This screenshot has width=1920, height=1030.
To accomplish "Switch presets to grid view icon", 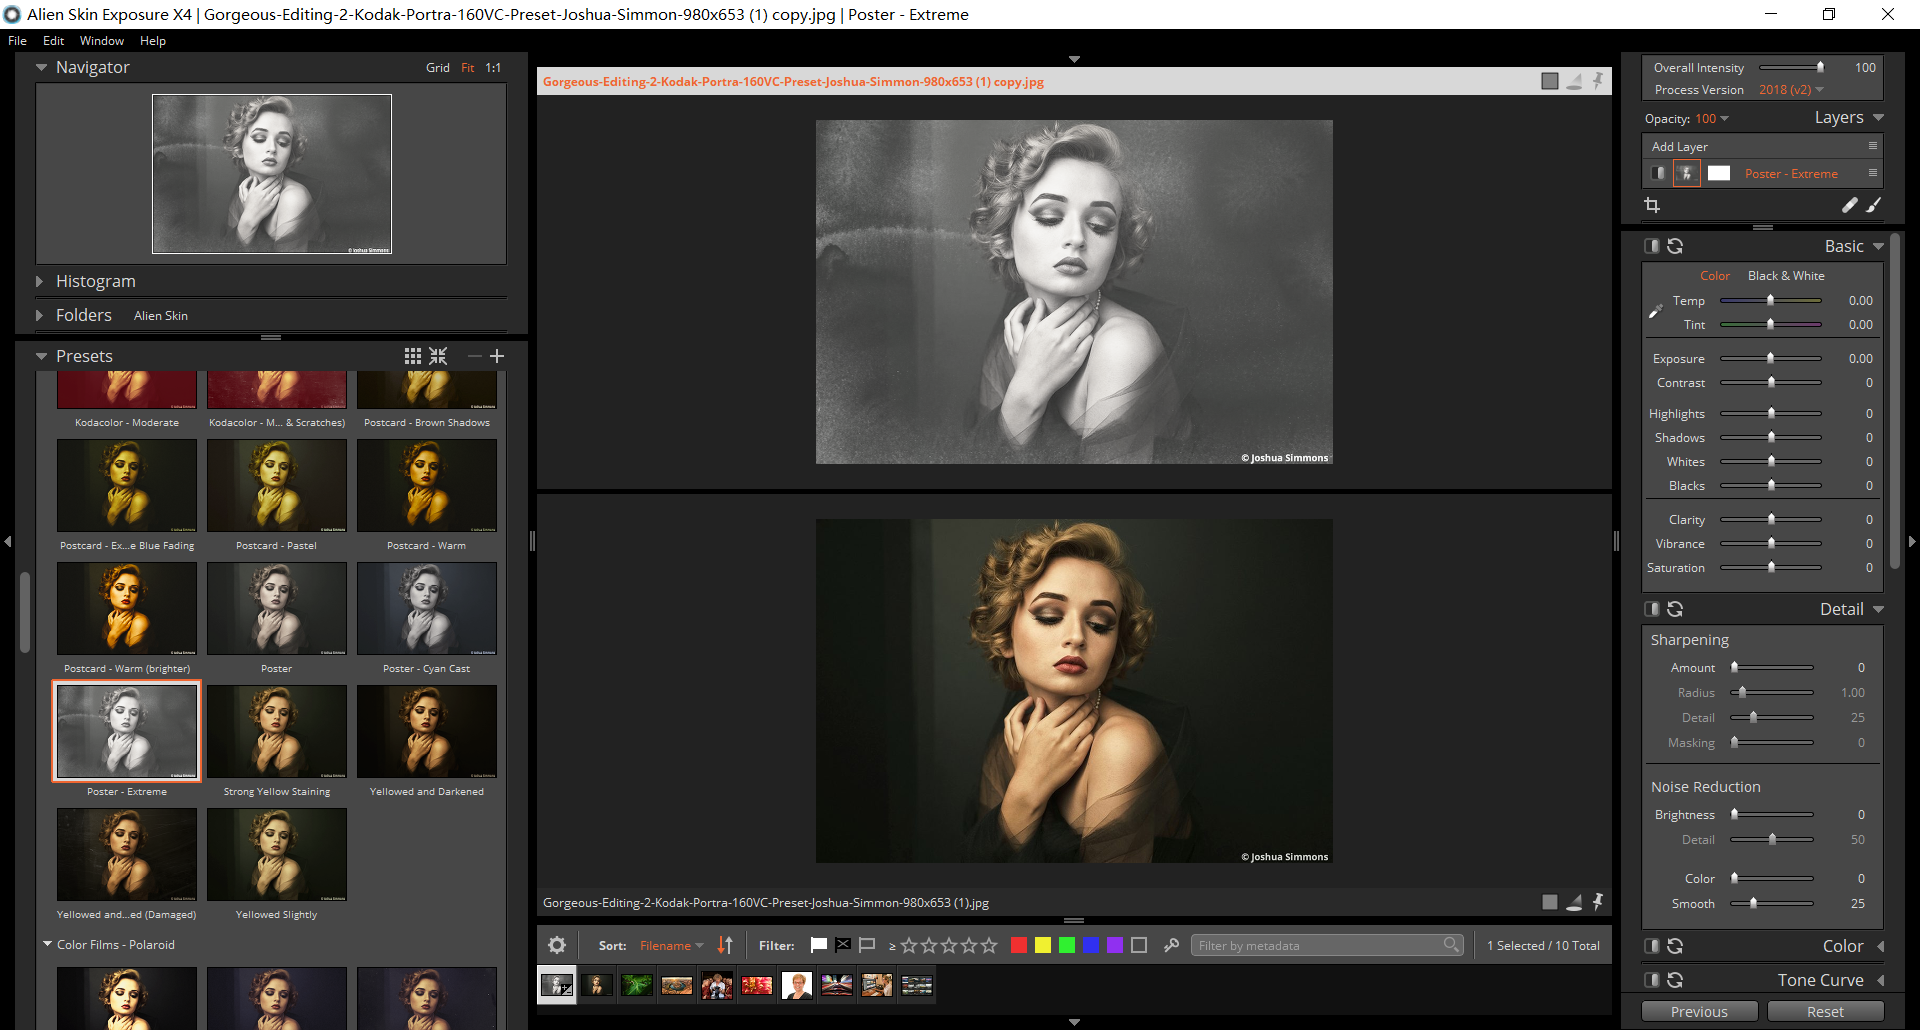I will pos(412,356).
